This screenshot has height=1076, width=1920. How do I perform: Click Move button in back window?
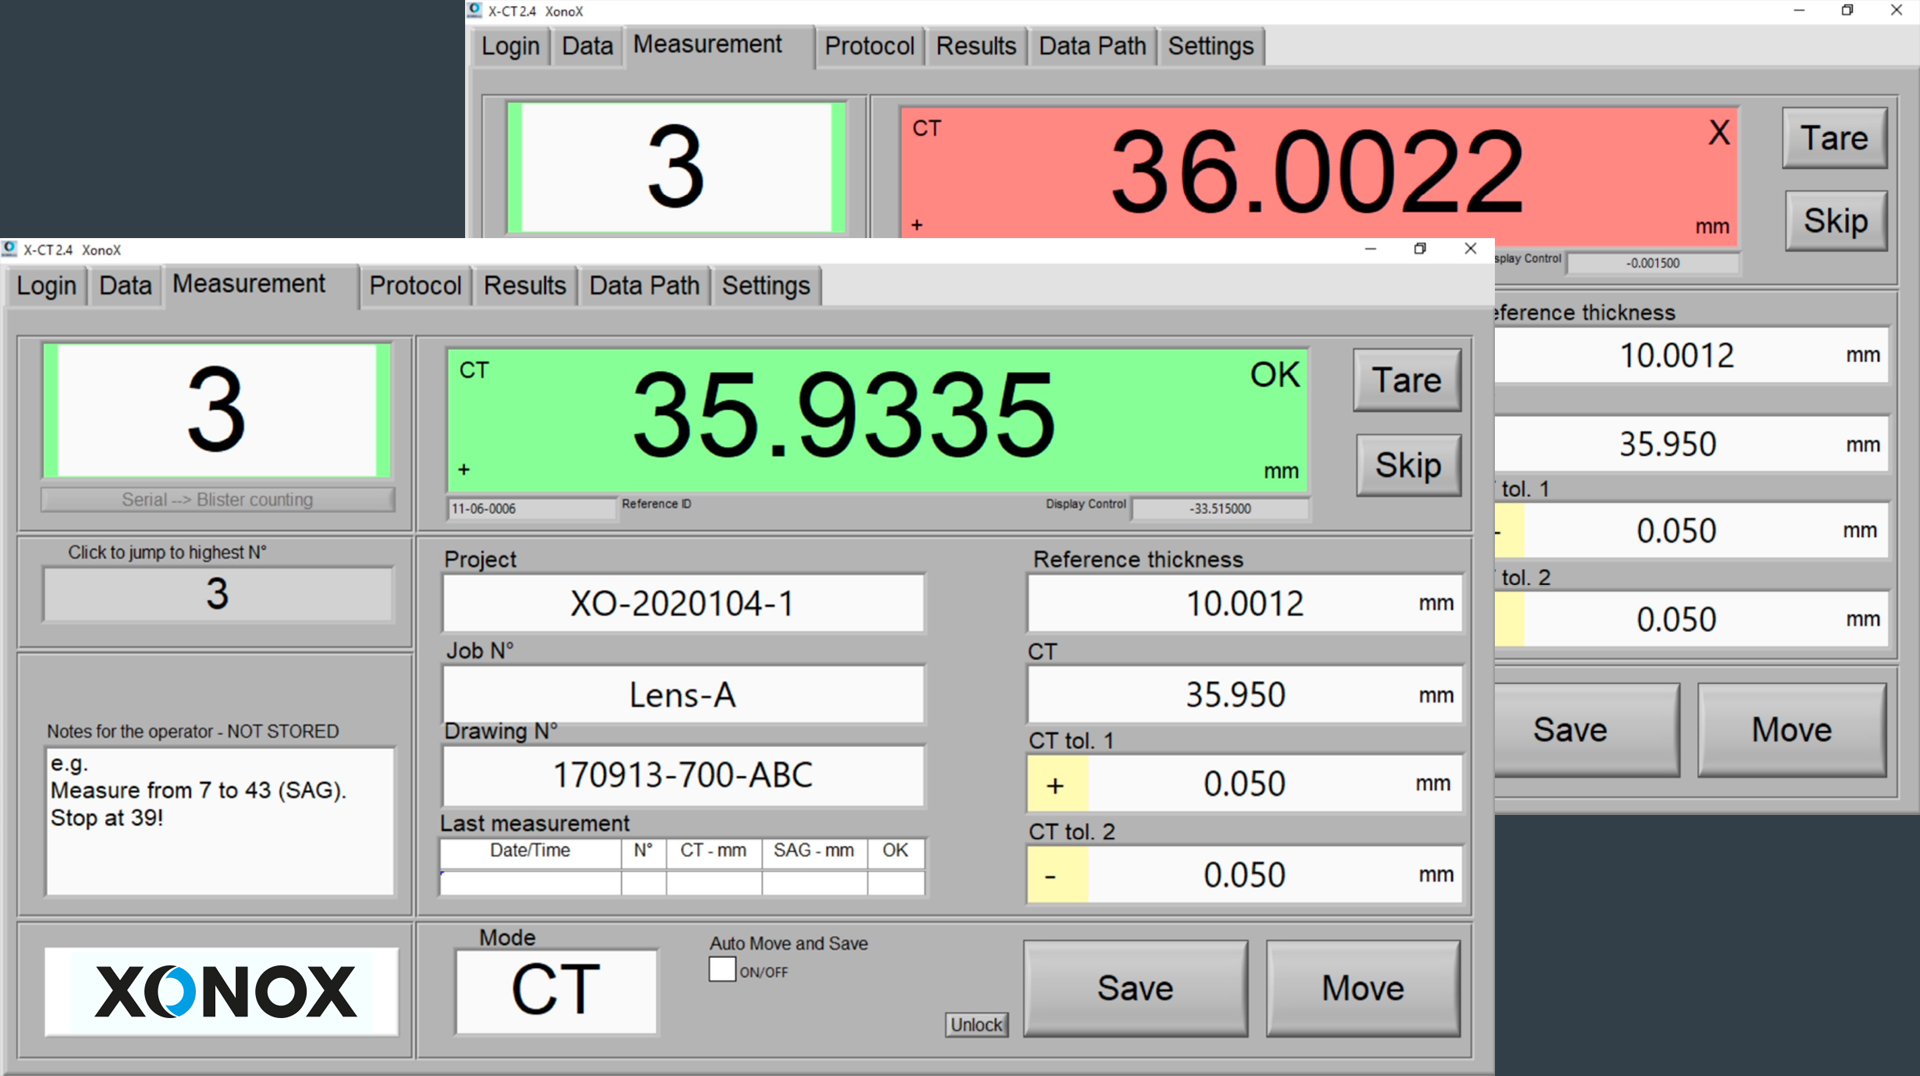coord(1792,730)
